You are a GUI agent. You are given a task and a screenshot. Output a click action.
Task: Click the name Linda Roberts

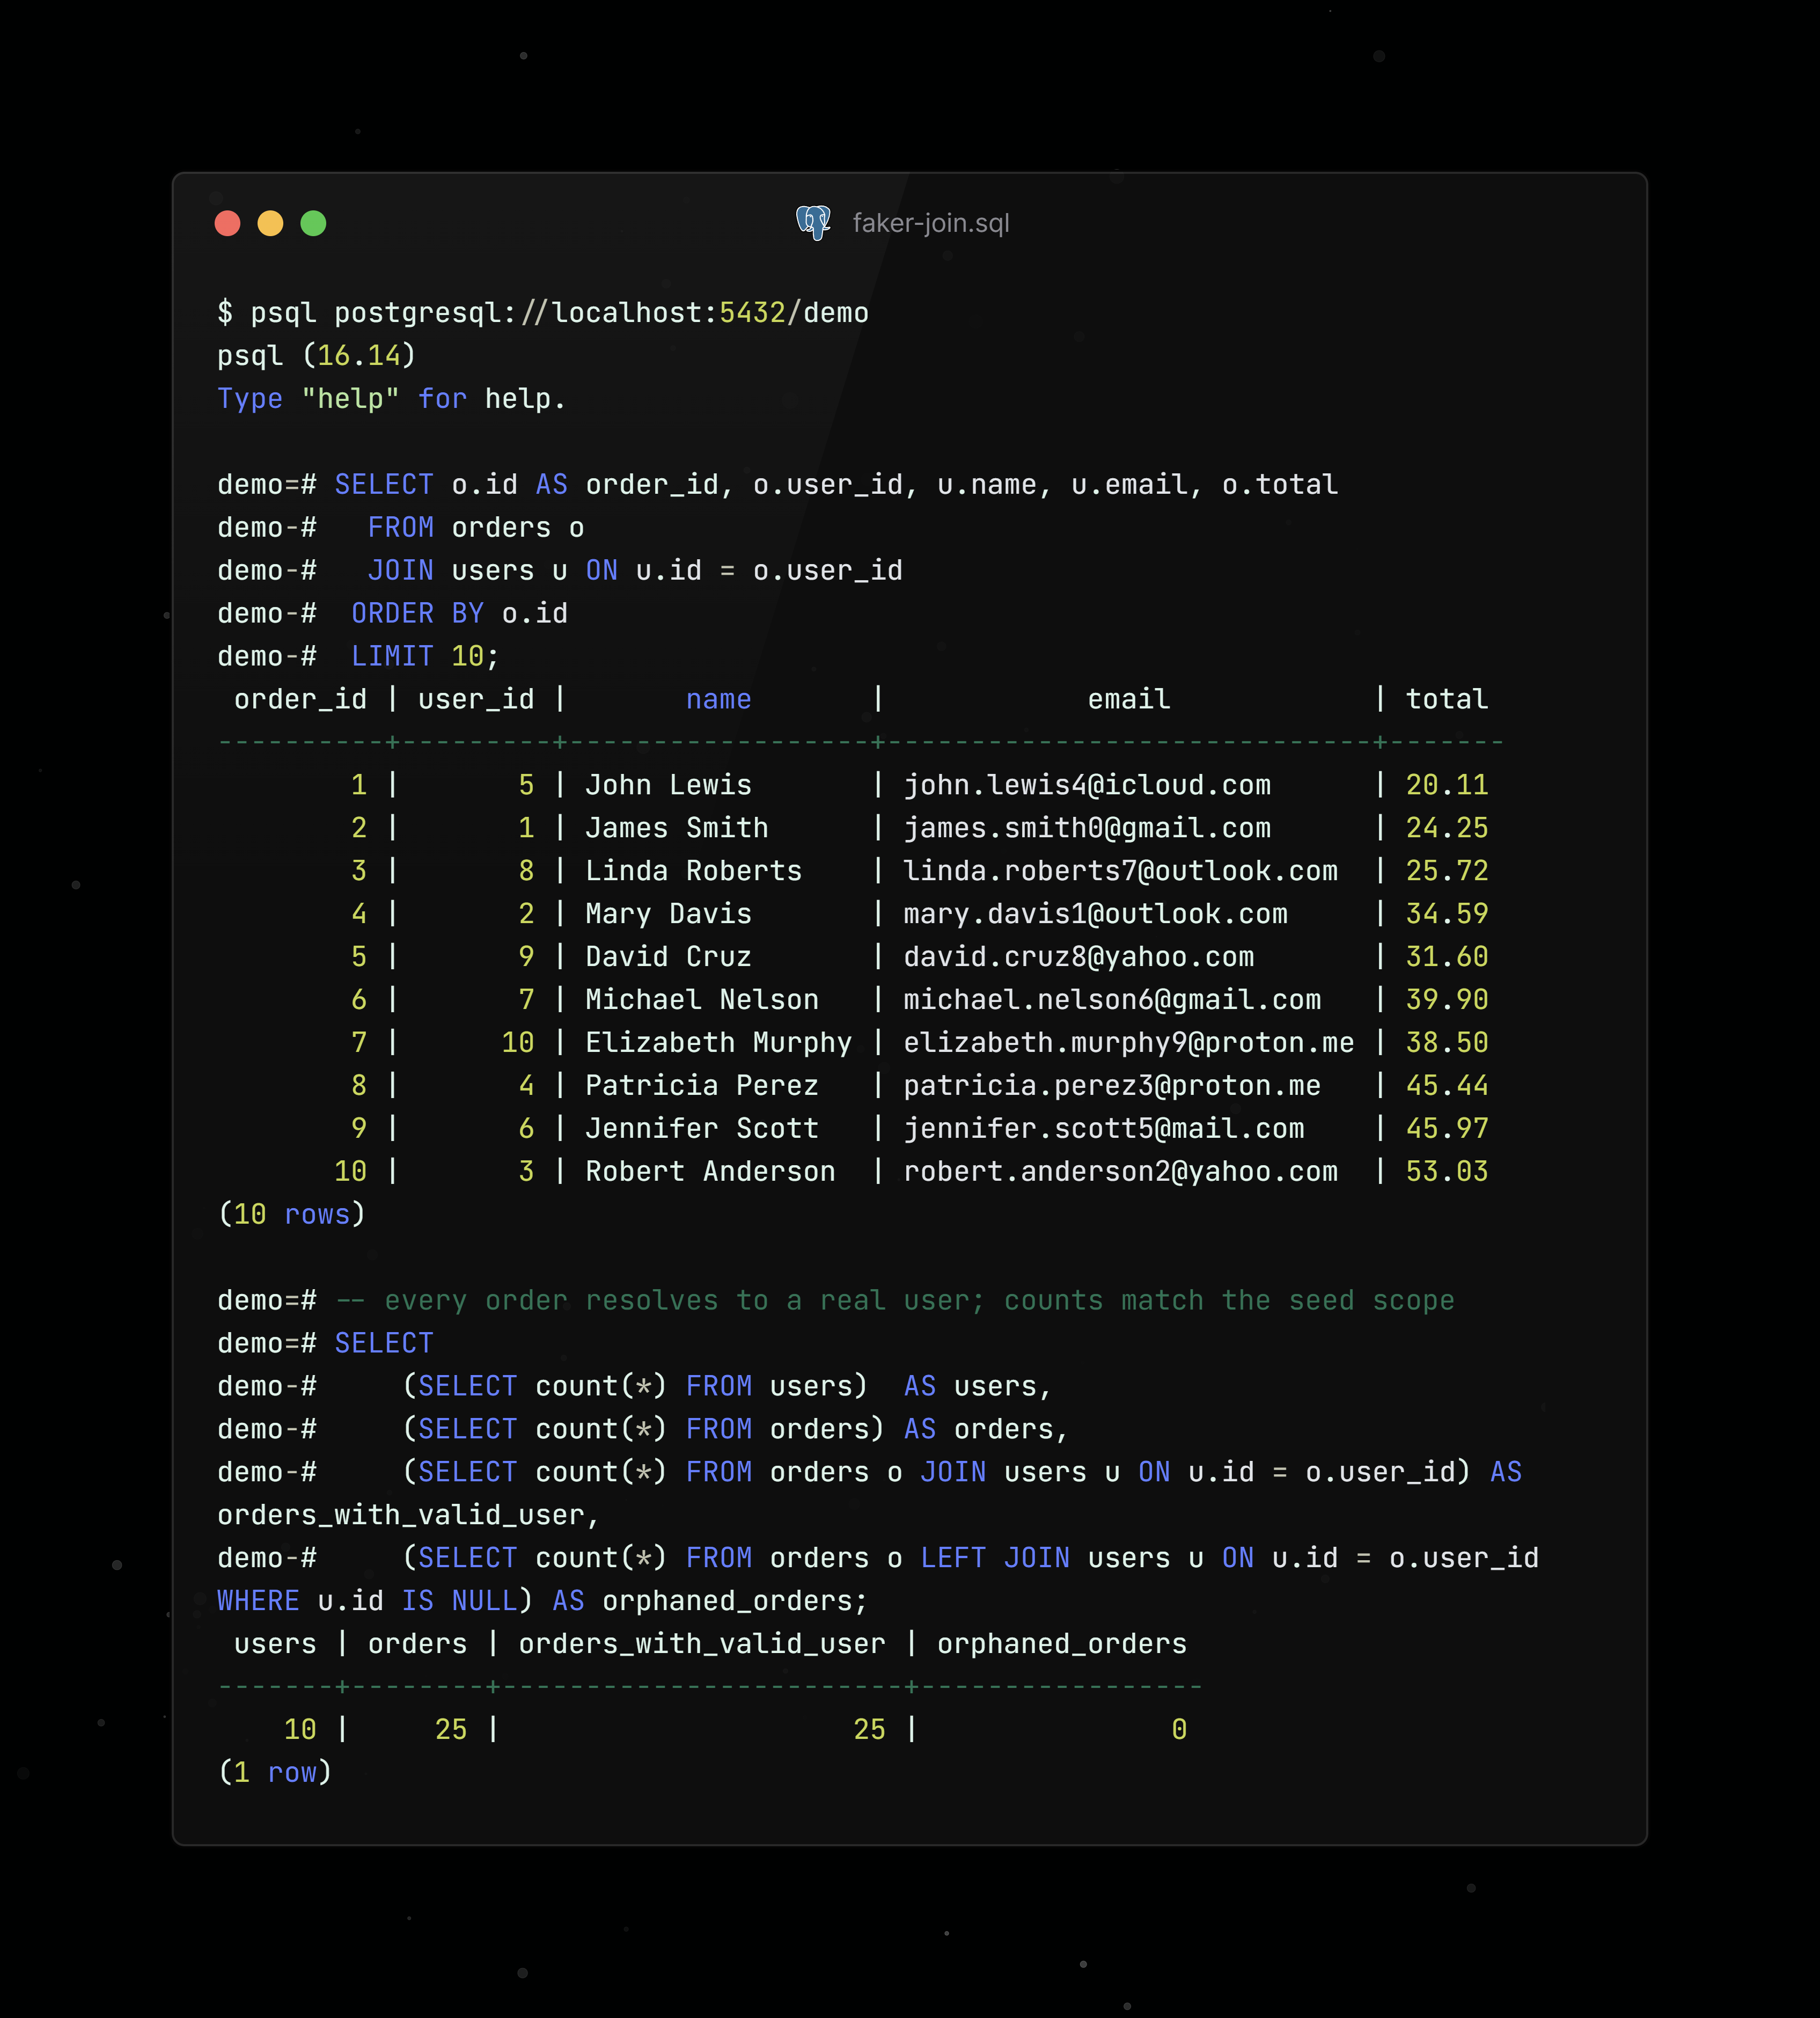coord(693,871)
